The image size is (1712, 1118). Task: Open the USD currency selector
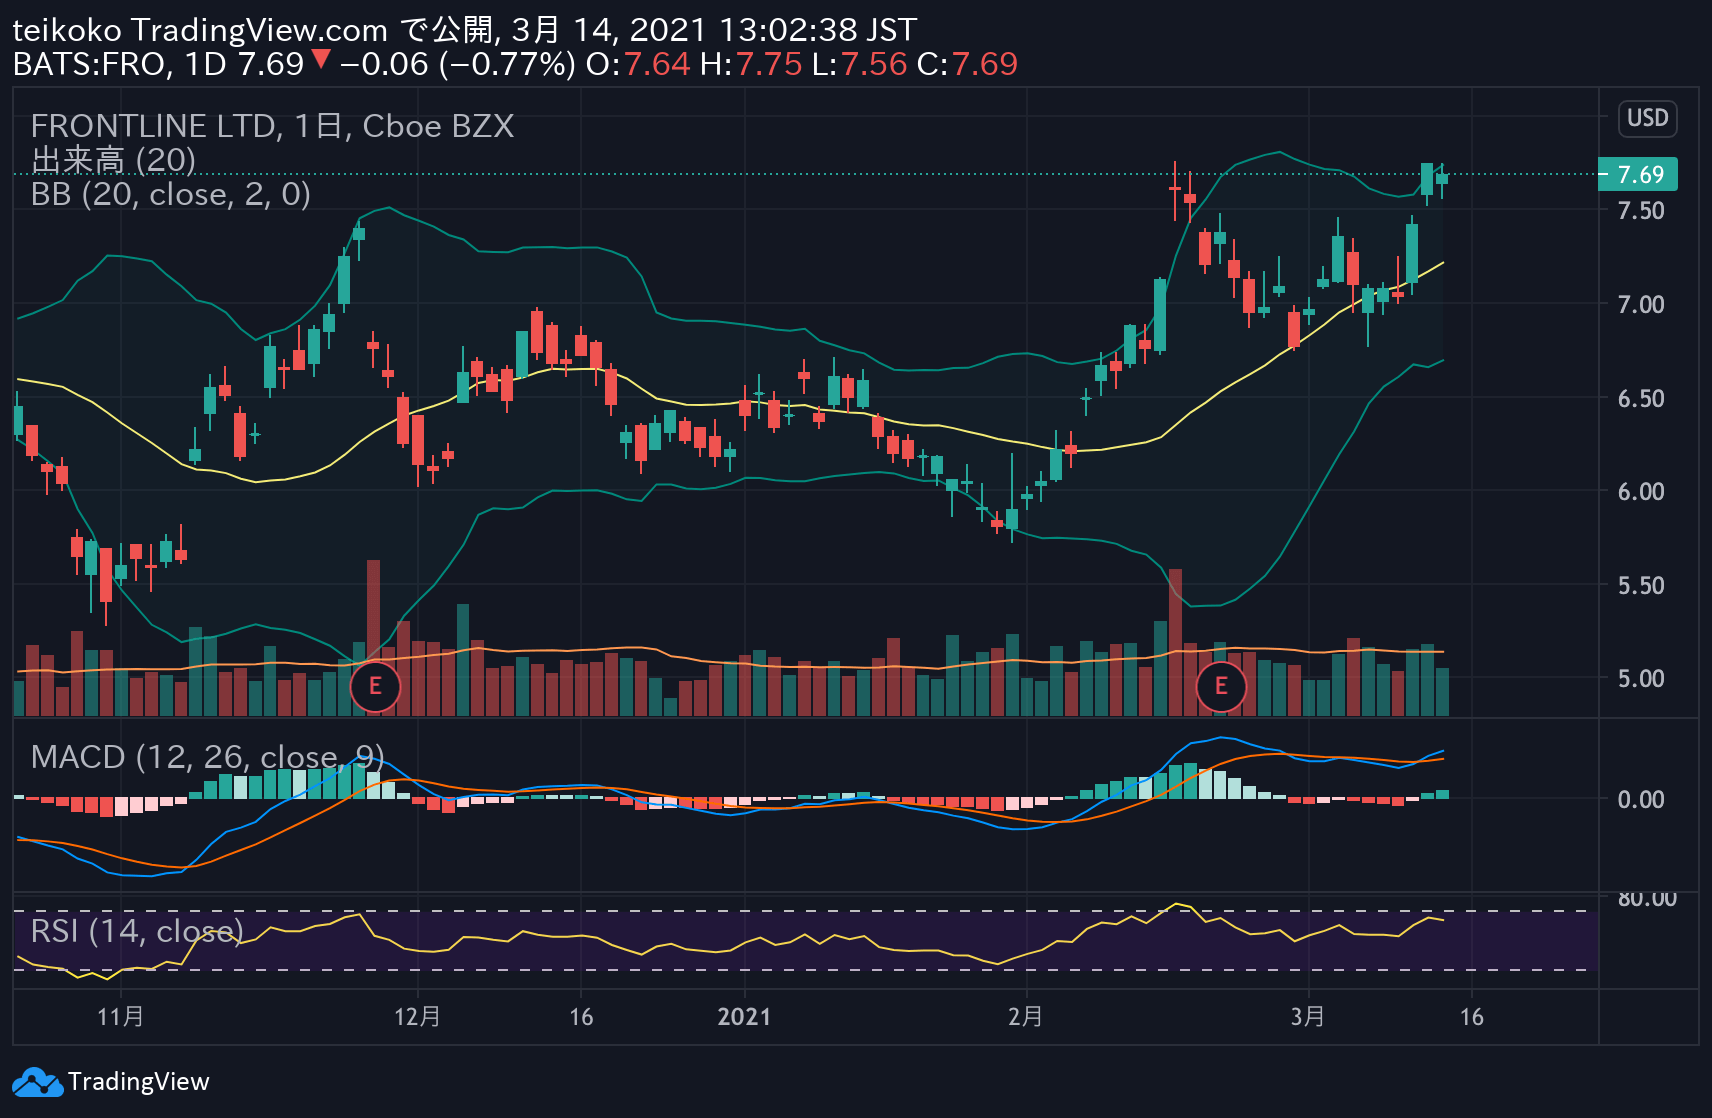tap(1647, 118)
